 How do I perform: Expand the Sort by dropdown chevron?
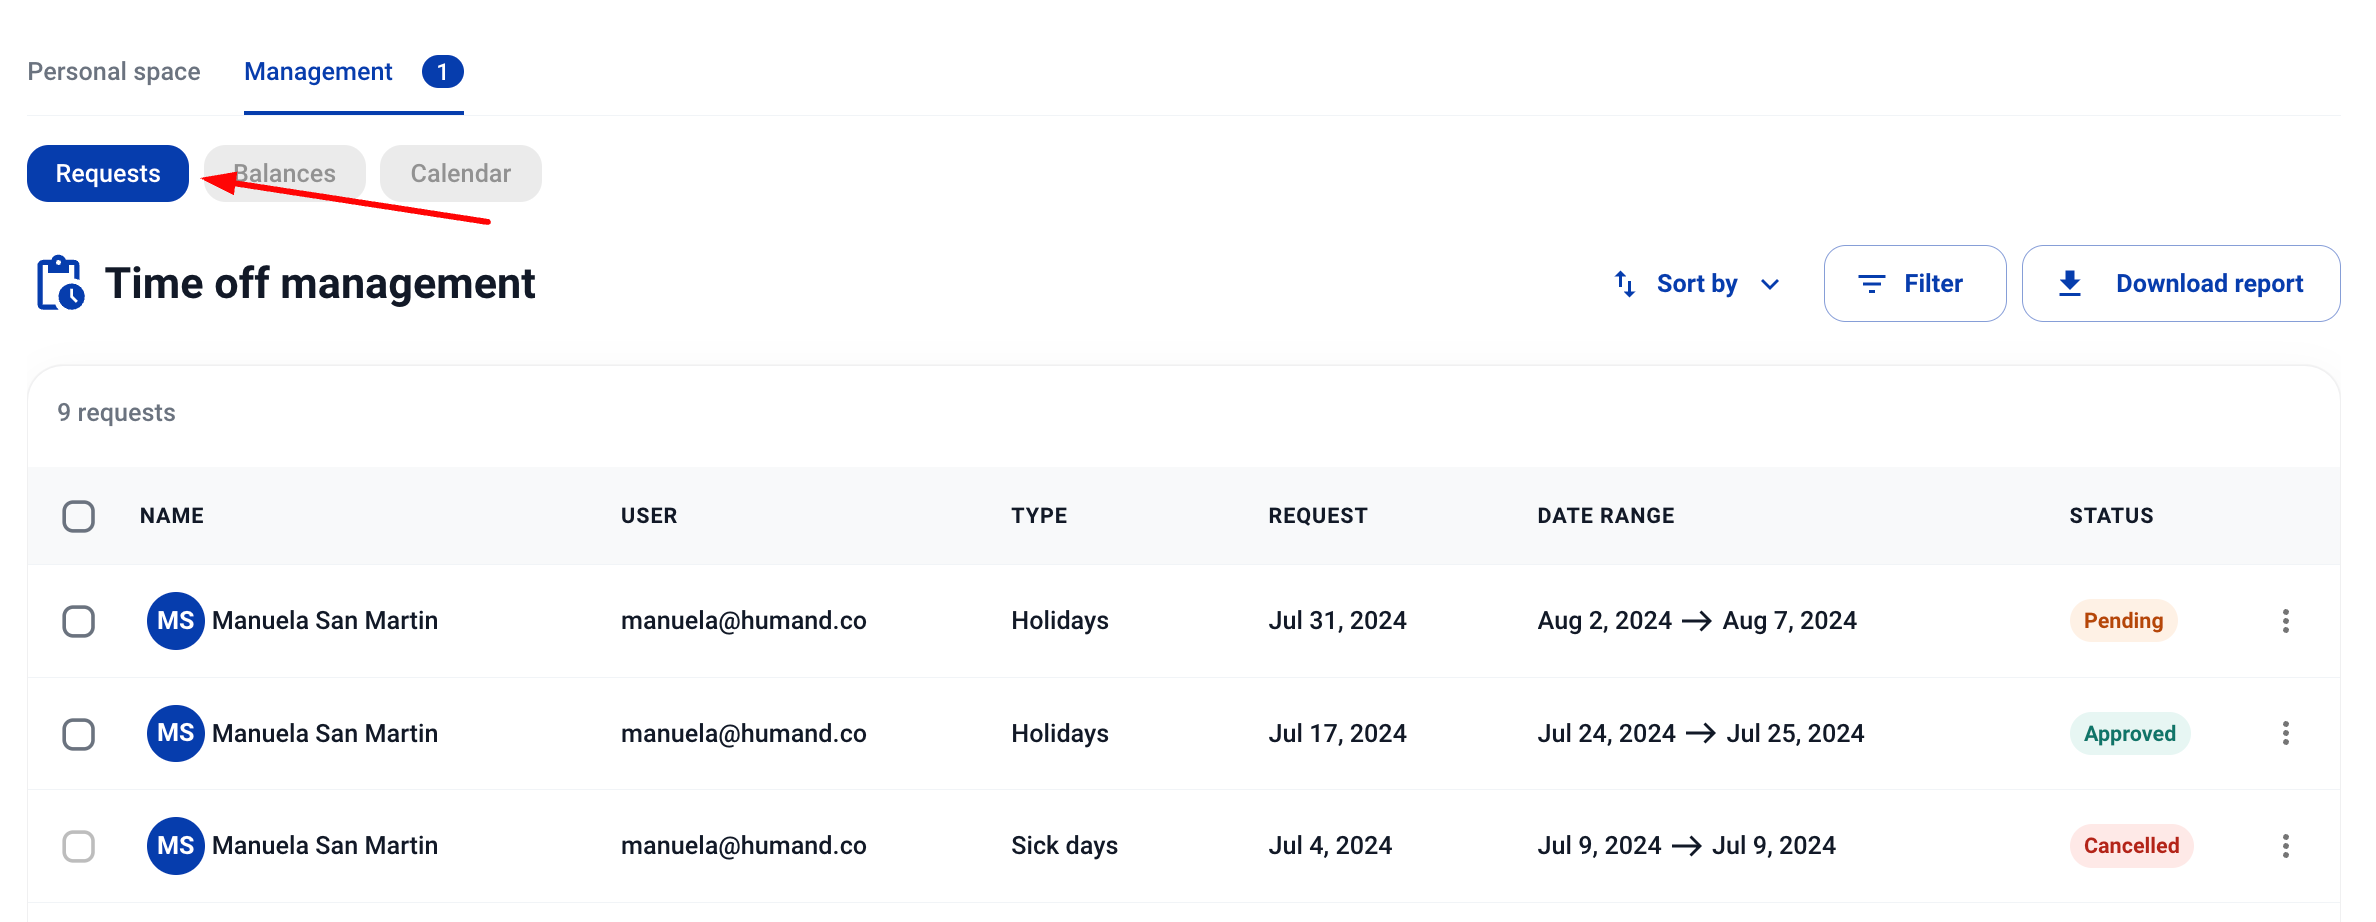tap(1770, 284)
